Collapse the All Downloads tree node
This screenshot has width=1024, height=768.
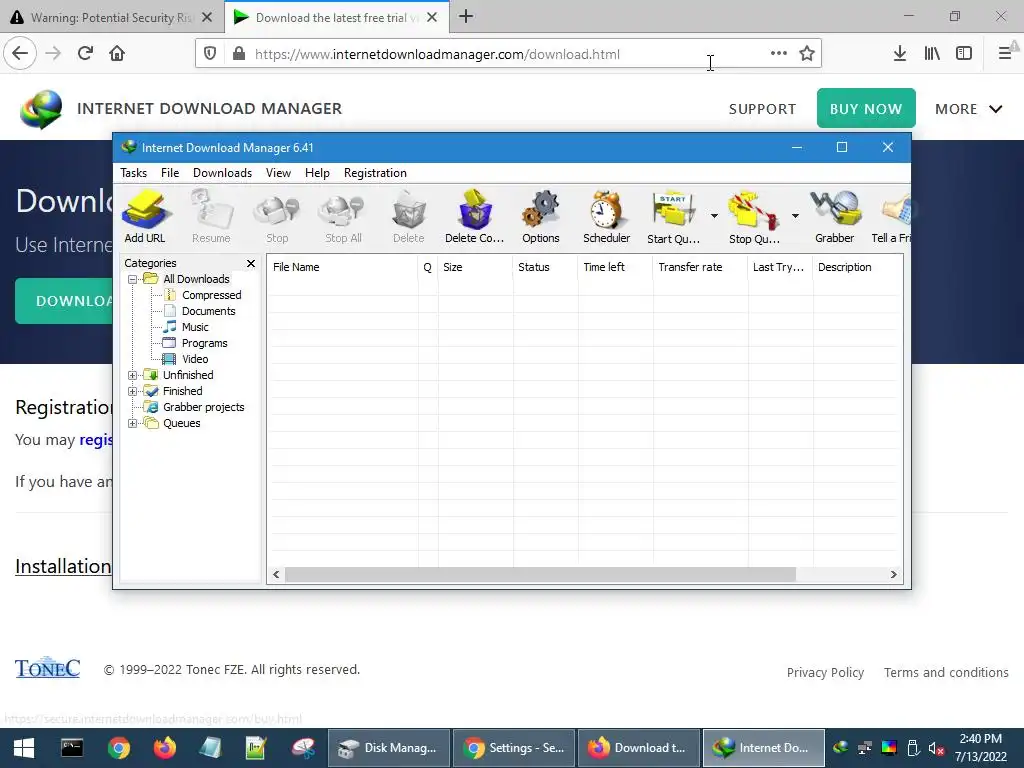133,279
